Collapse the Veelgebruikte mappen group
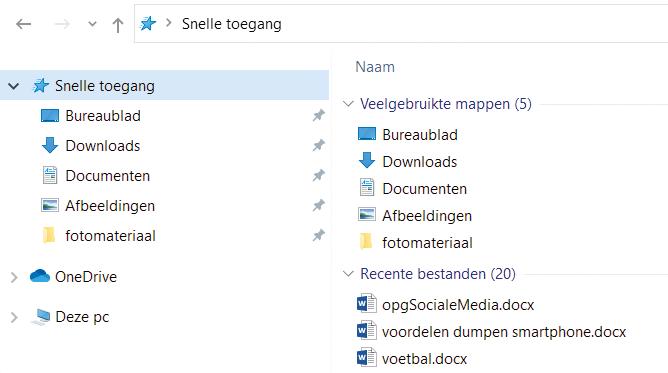The width and height of the screenshot is (668, 373). 348,104
